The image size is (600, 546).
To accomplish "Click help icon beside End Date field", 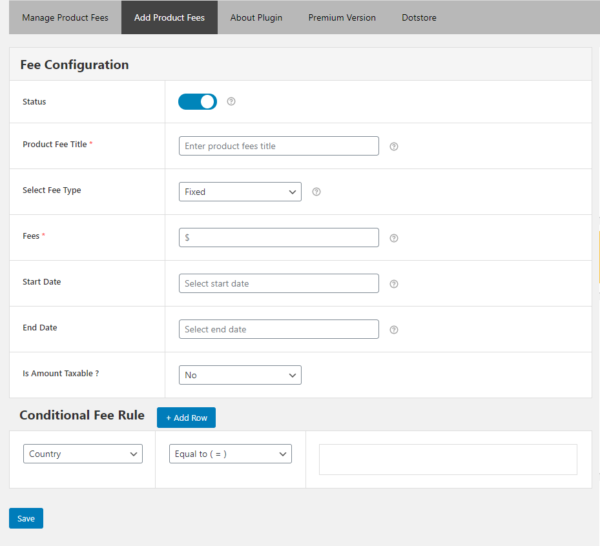I will click(x=394, y=330).
